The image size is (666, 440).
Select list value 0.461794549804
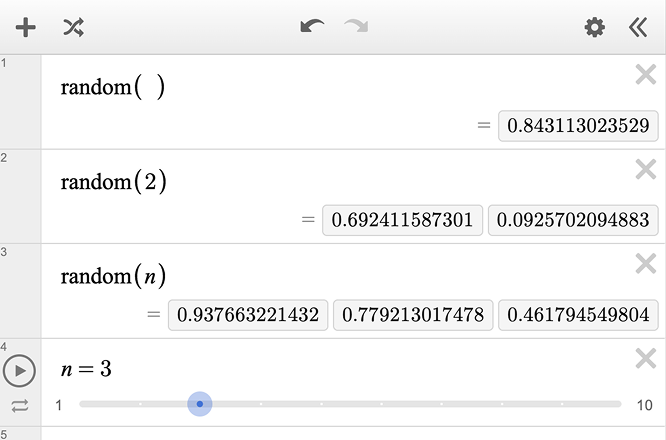point(578,315)
